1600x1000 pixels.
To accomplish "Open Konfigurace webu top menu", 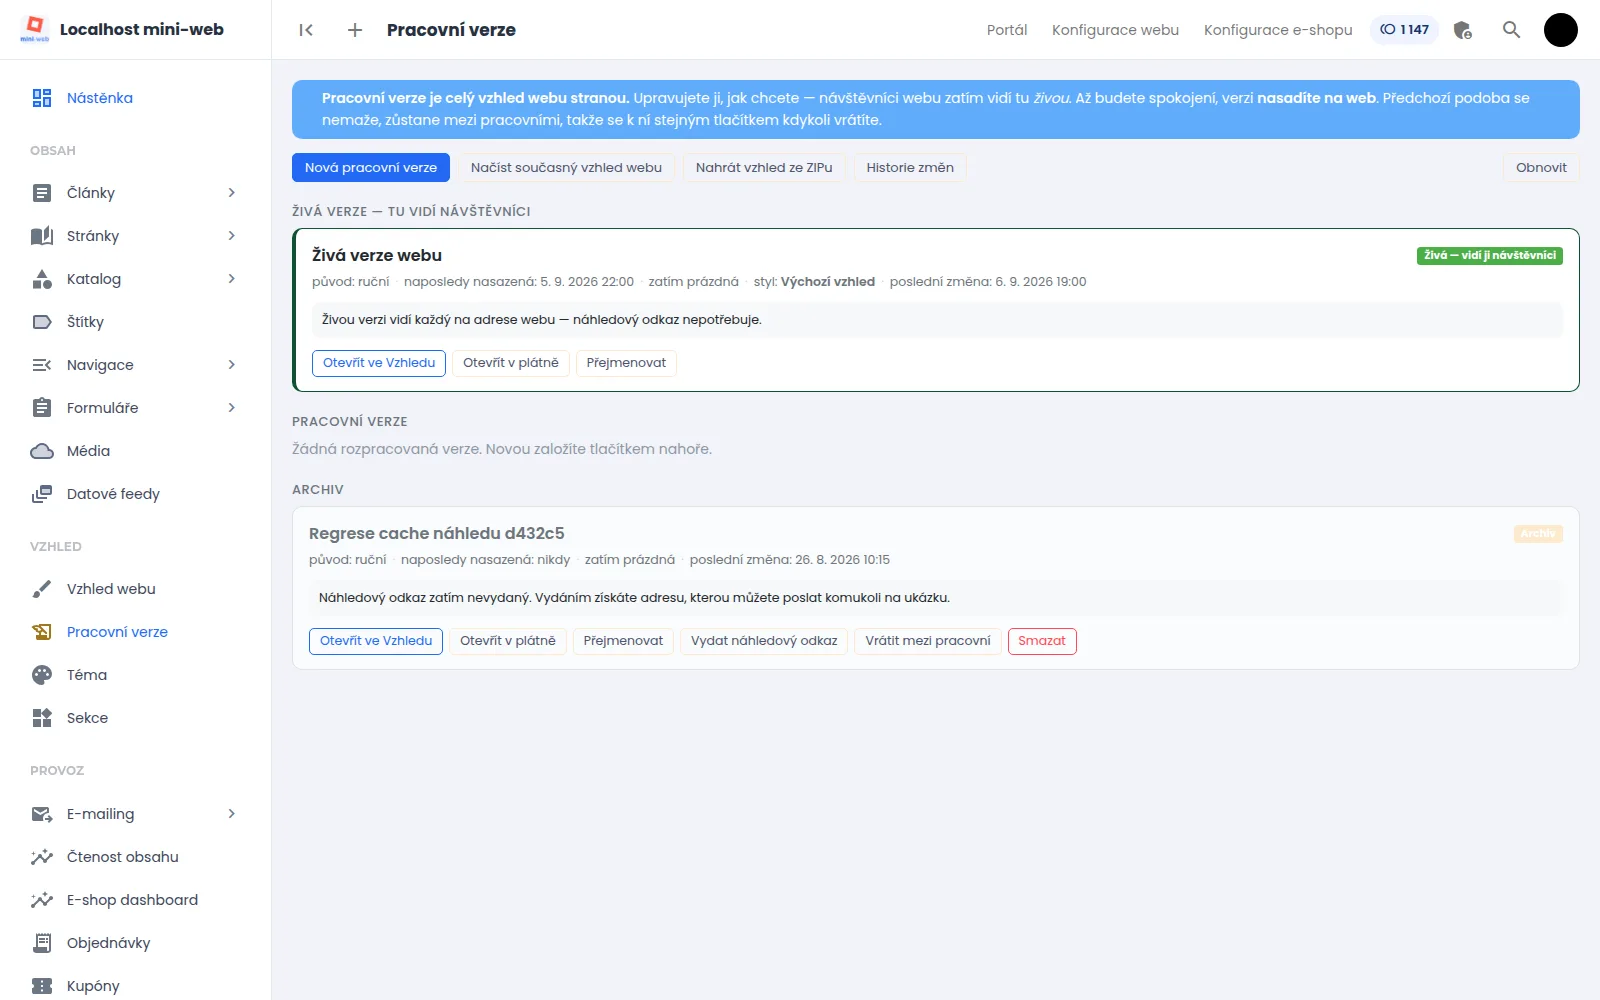I will (x=1115, y=30).
